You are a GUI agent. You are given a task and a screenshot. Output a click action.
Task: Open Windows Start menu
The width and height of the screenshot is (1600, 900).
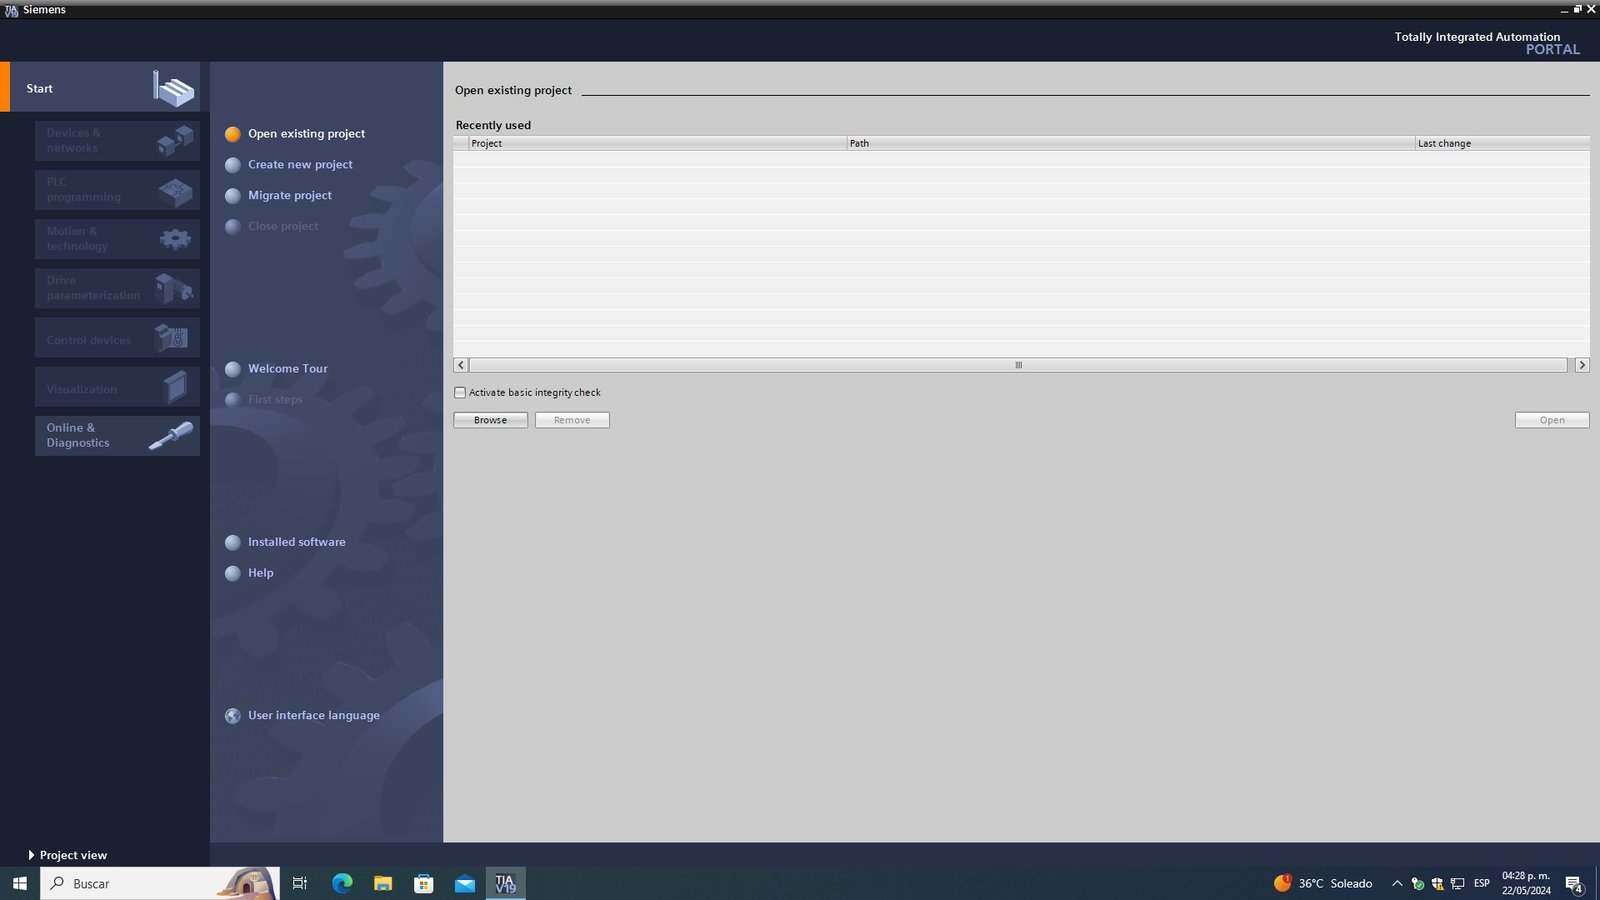(19, 883)
